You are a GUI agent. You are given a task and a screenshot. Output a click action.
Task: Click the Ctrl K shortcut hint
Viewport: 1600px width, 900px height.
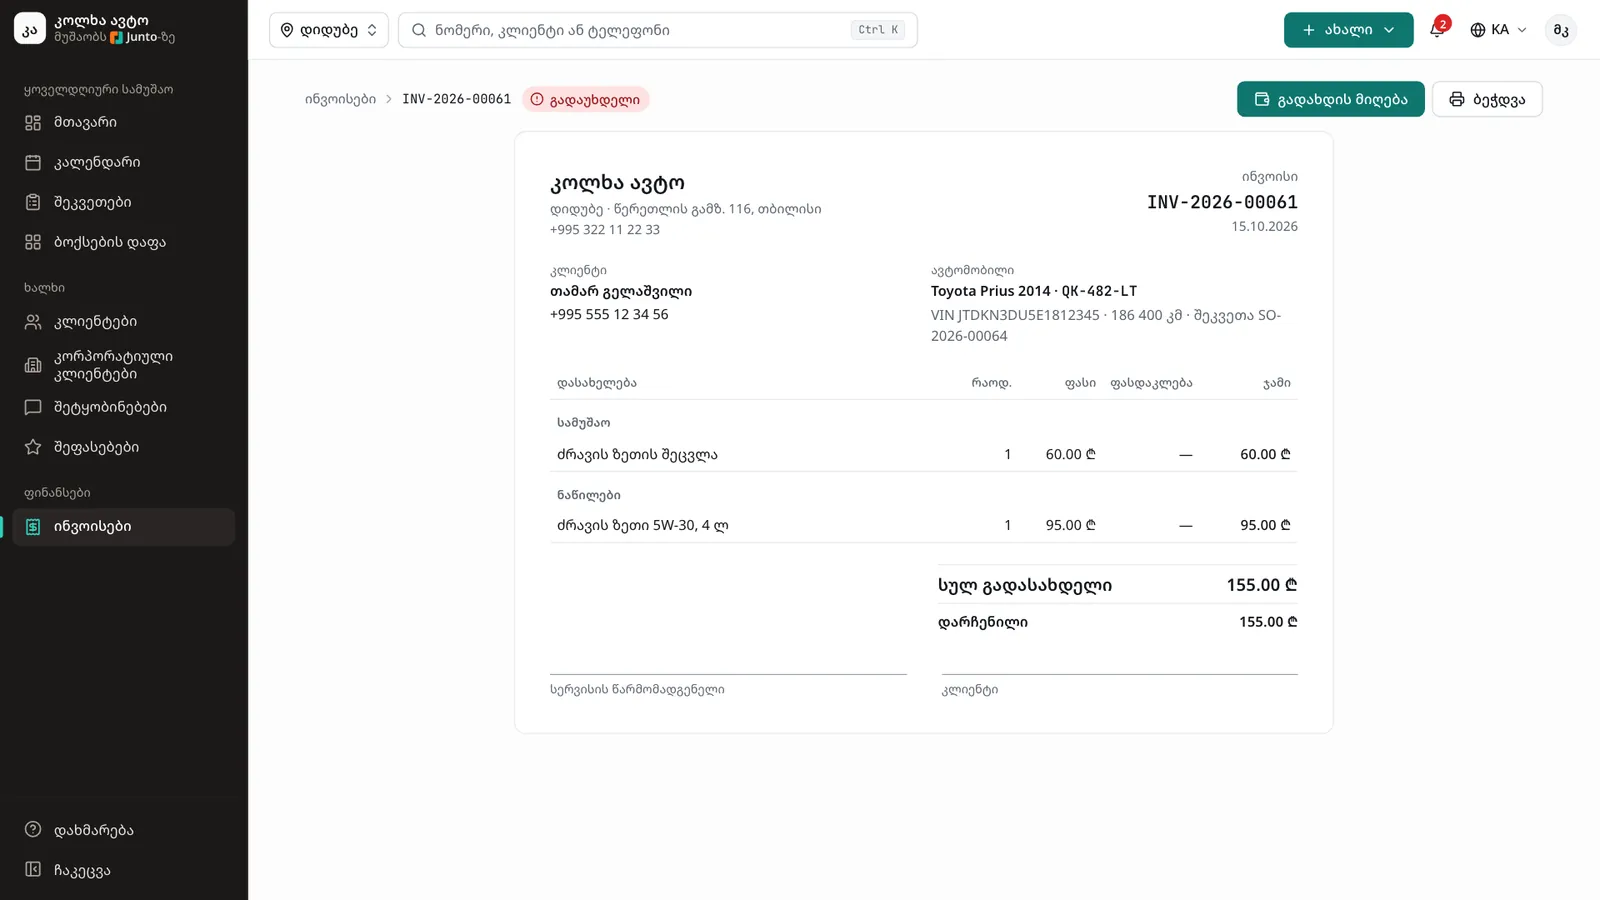(878, 30)
